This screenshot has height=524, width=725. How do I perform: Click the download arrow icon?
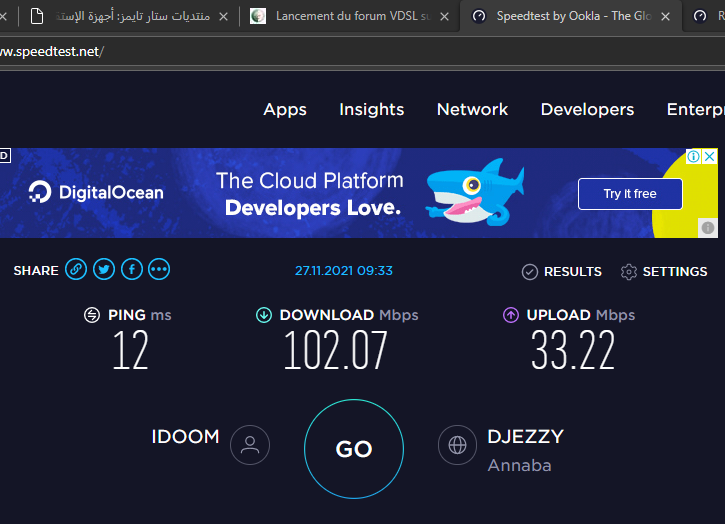pos(264,315)
